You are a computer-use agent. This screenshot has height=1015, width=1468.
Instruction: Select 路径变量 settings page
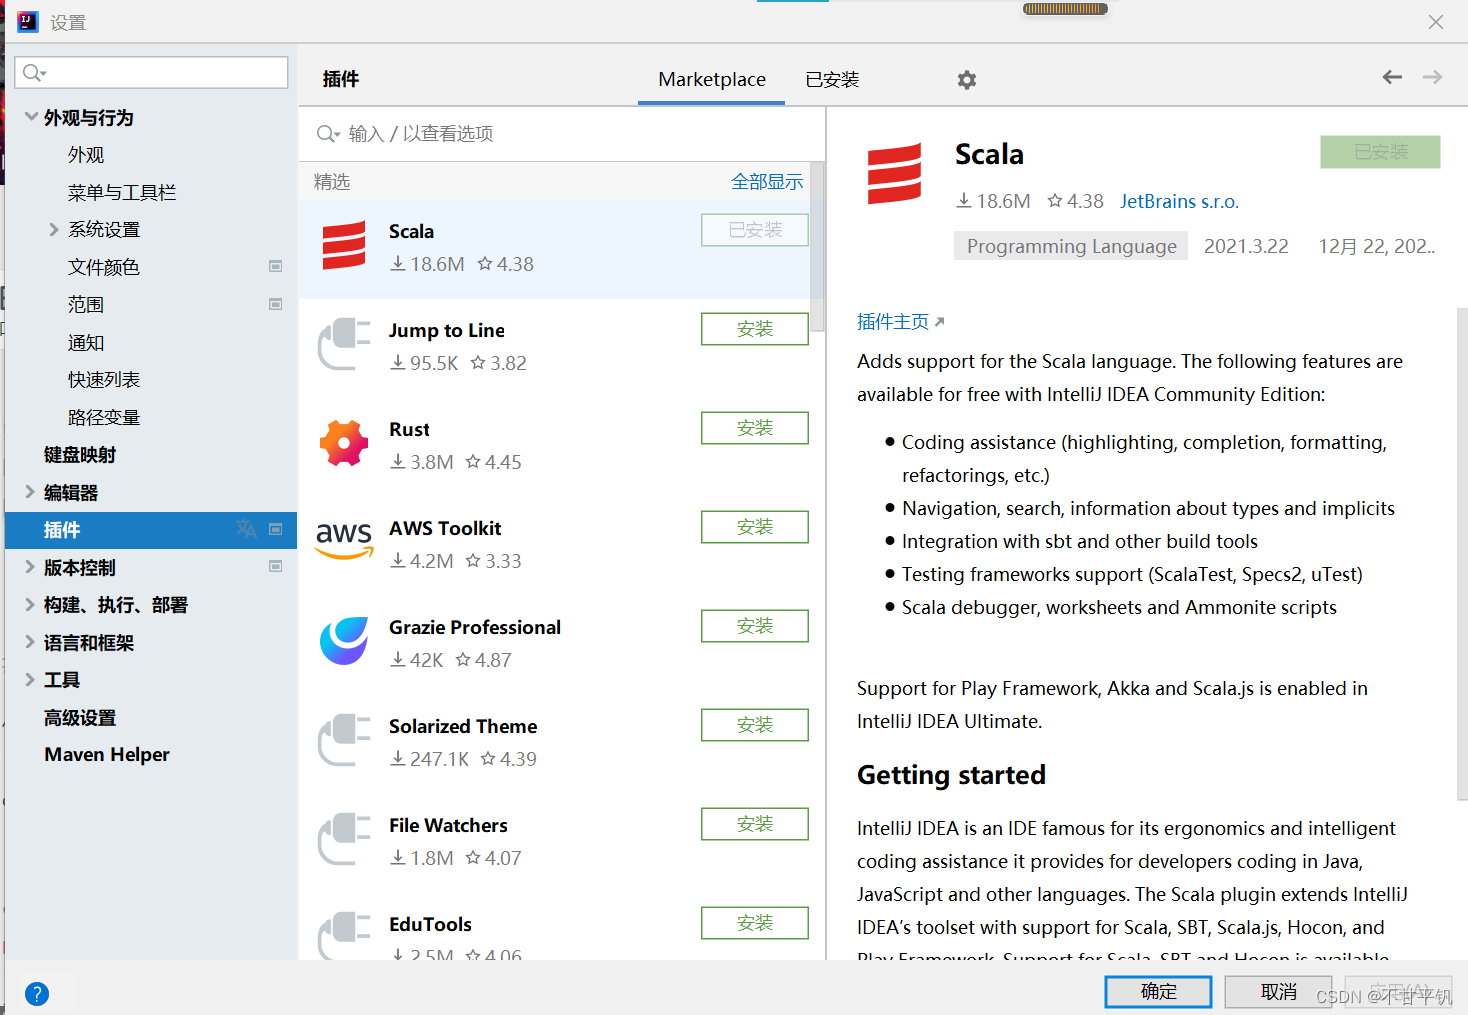click(104, 417)
